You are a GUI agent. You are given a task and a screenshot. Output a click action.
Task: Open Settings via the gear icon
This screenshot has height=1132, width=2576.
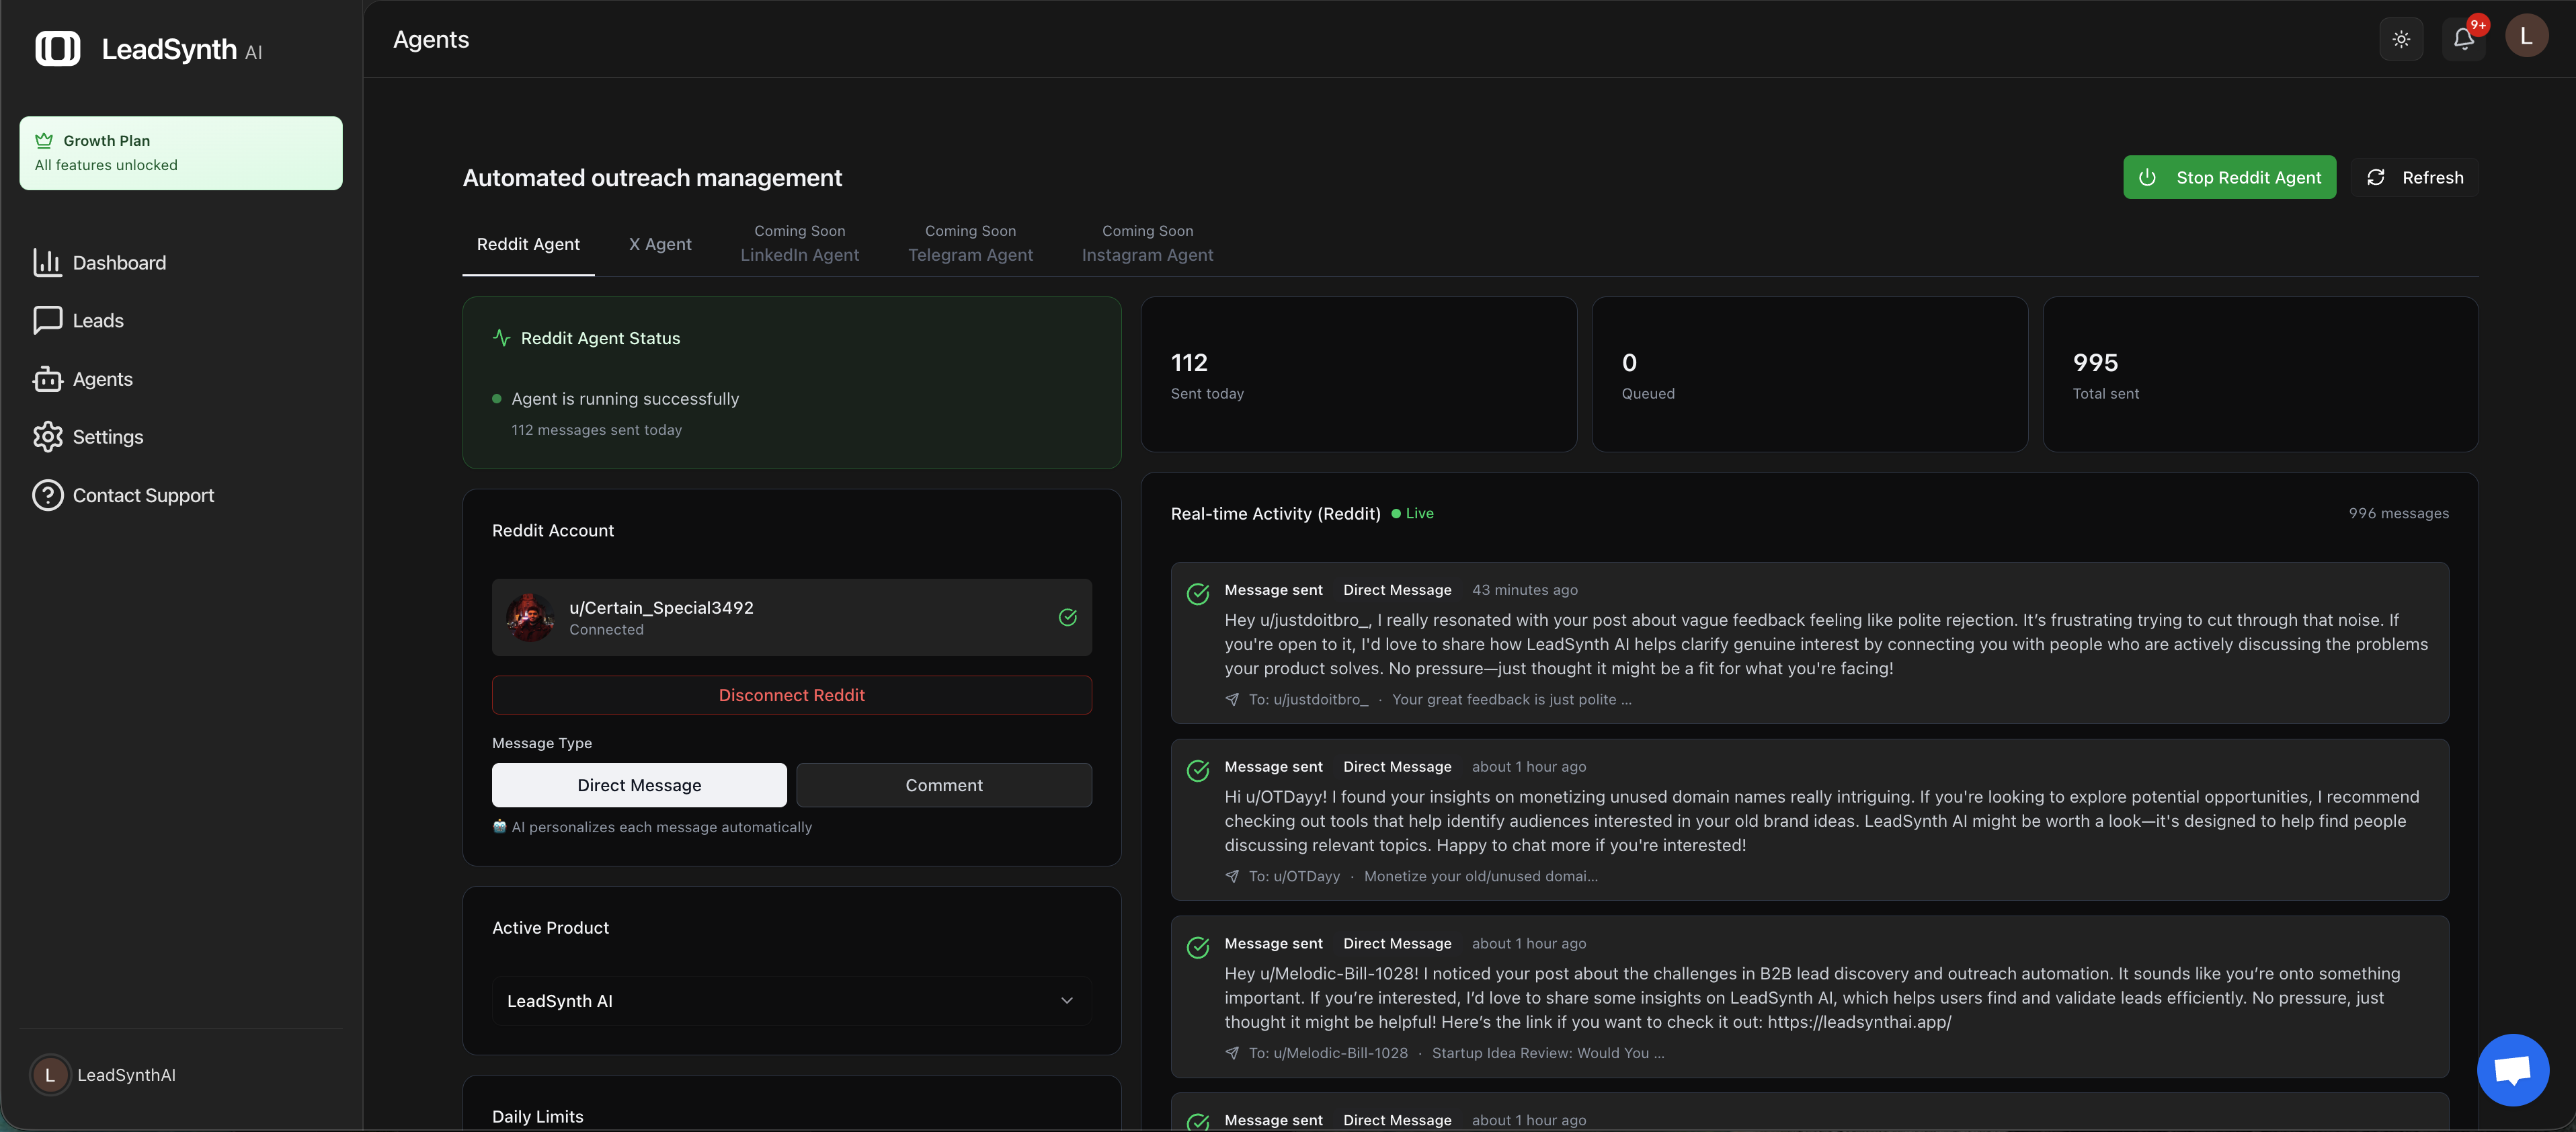click(x=49, y=437)
